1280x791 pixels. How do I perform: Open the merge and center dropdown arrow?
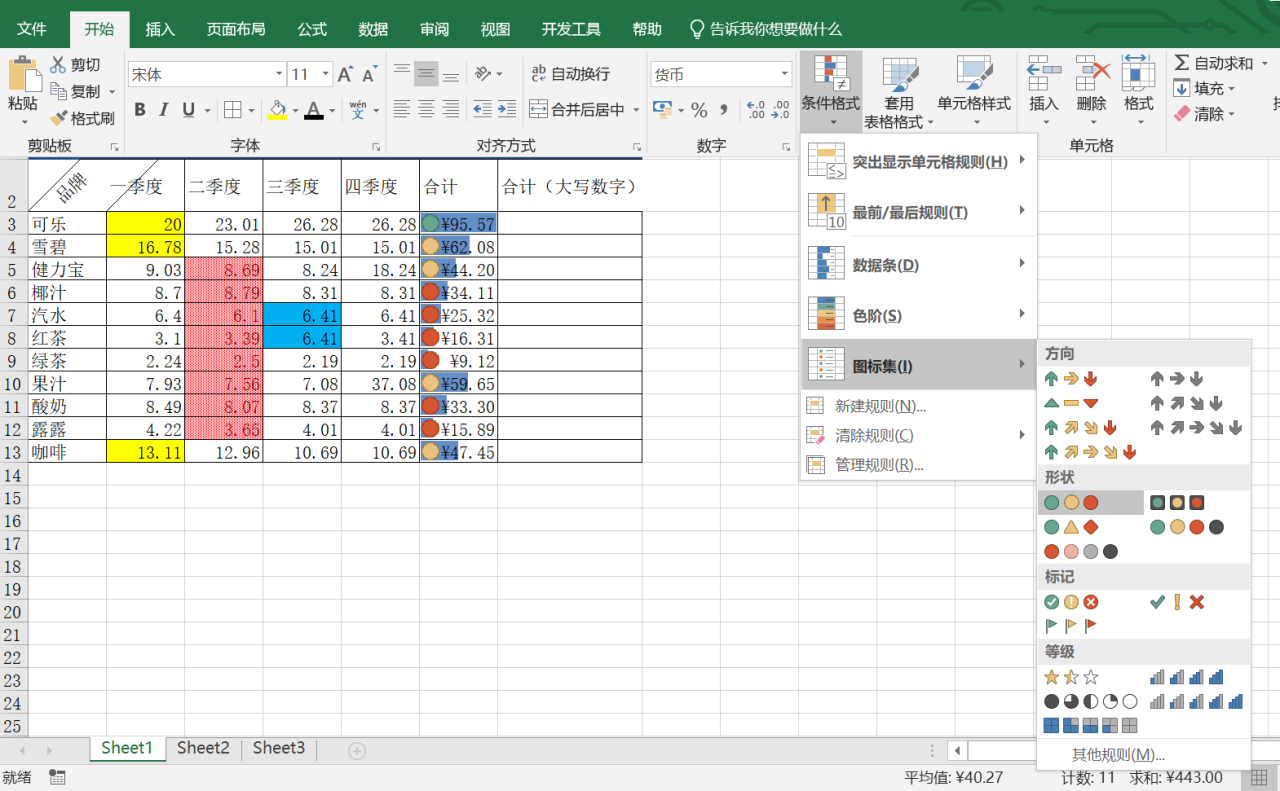[634, 110]
